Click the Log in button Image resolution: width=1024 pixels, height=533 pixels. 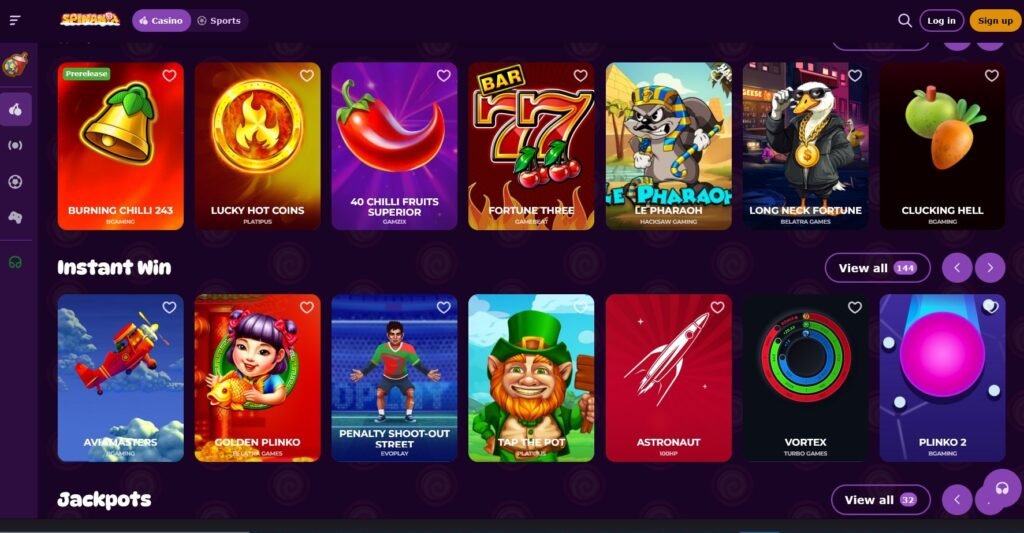click(942, 21)
